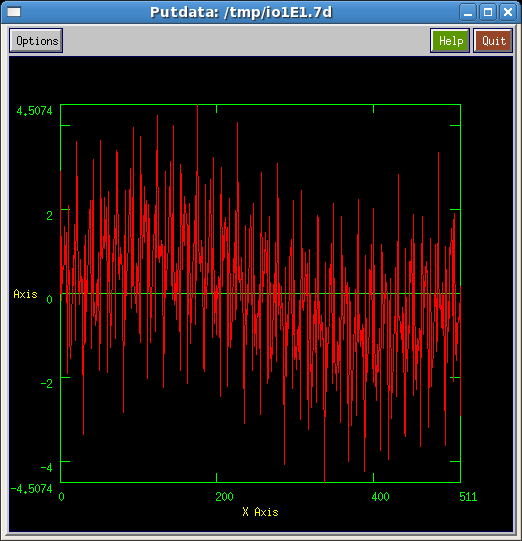This screenshot has width=522, height=541.
Task: Click the X Axis label
Action: tap(260, 512)
